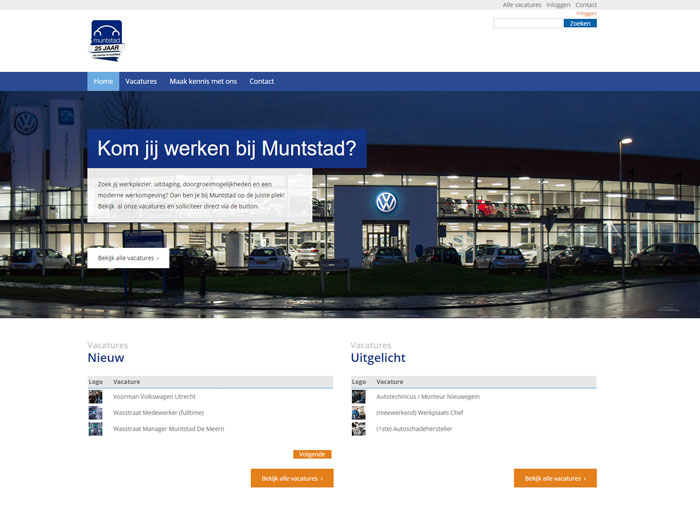Click the Uitgelicht section heading

[378, 357]
